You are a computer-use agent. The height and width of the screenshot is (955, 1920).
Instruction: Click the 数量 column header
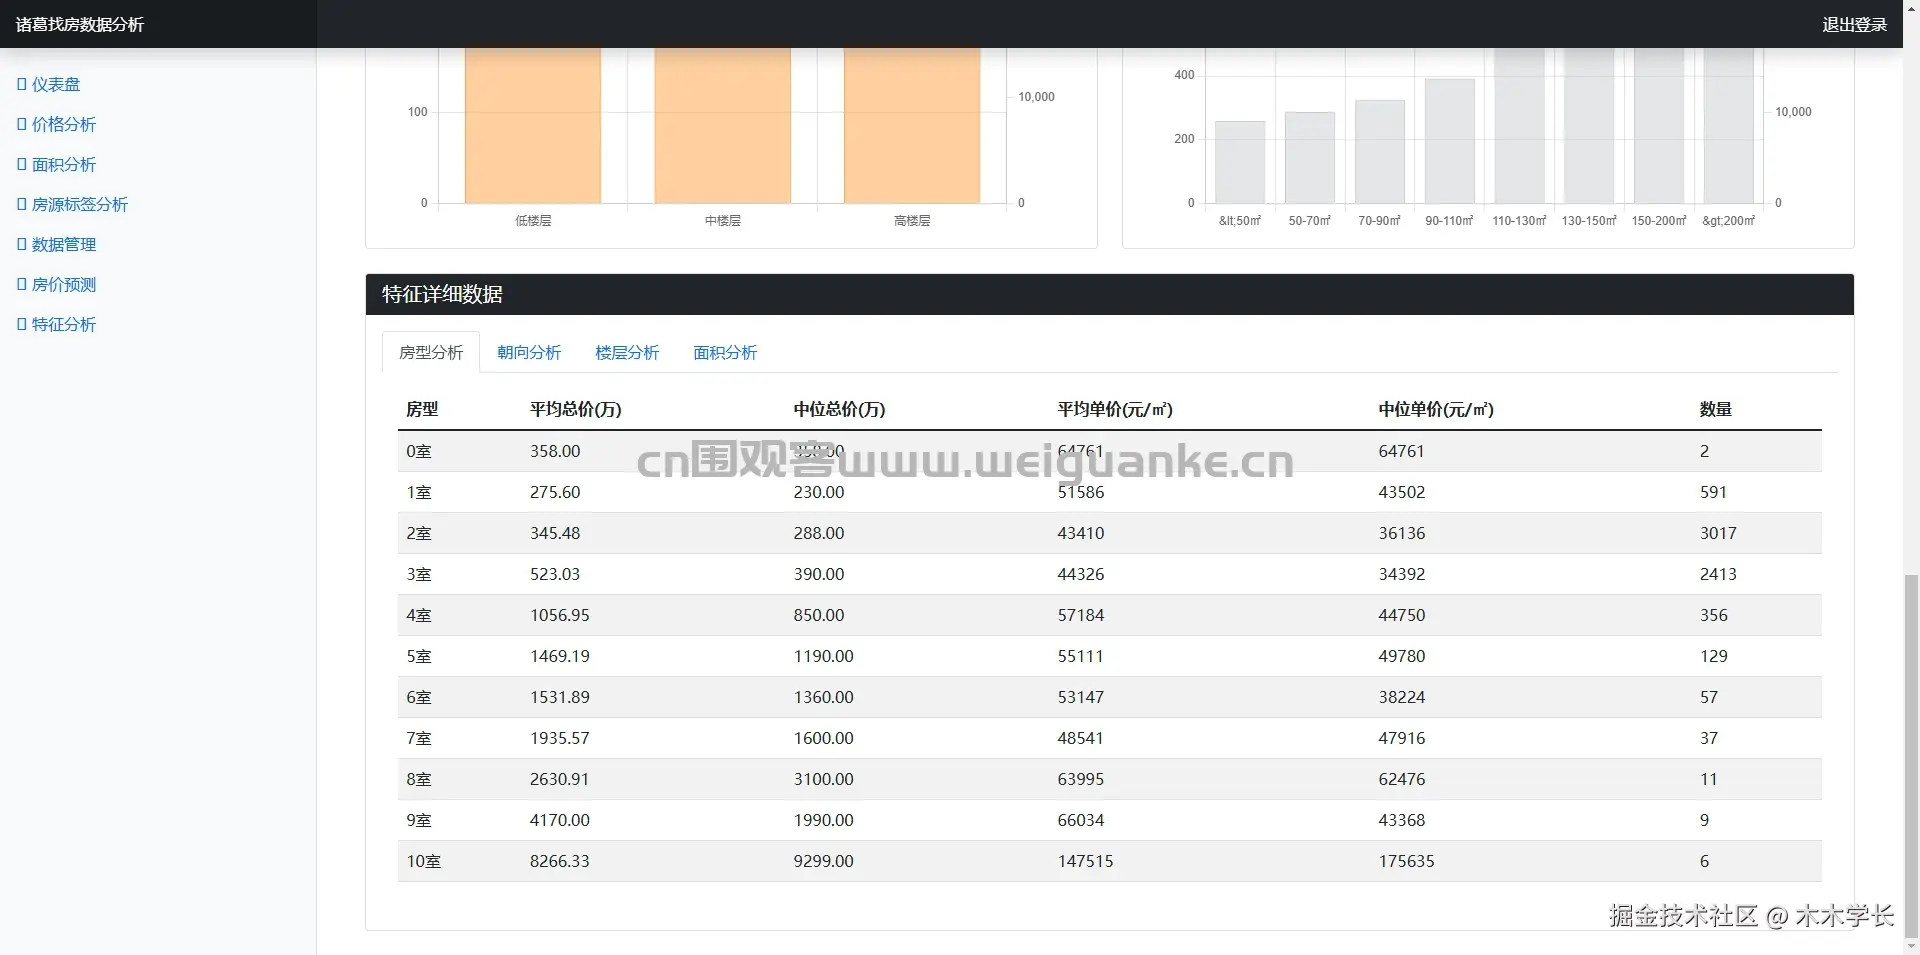click(1716, 409)
